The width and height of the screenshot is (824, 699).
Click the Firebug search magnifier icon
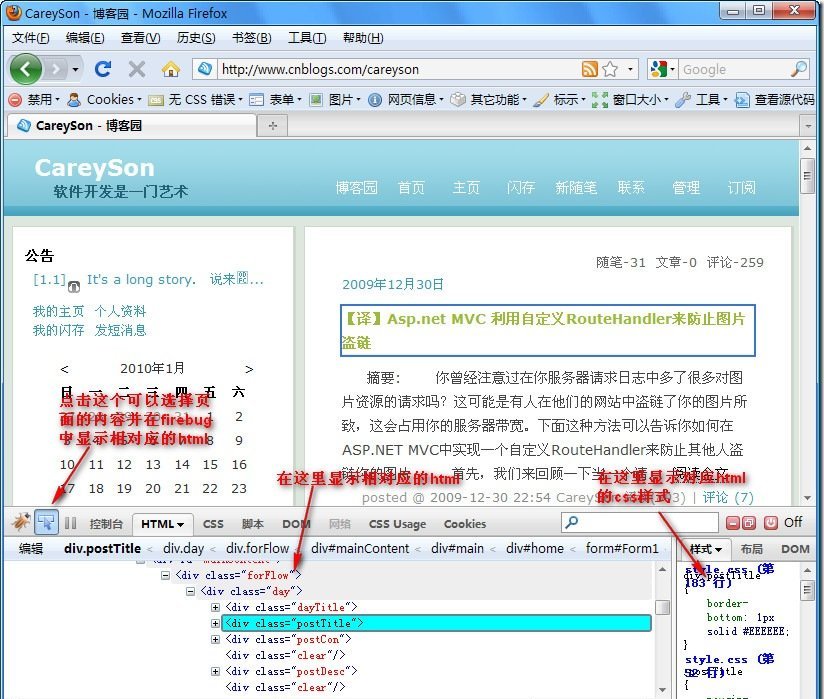tap(572, 522)
